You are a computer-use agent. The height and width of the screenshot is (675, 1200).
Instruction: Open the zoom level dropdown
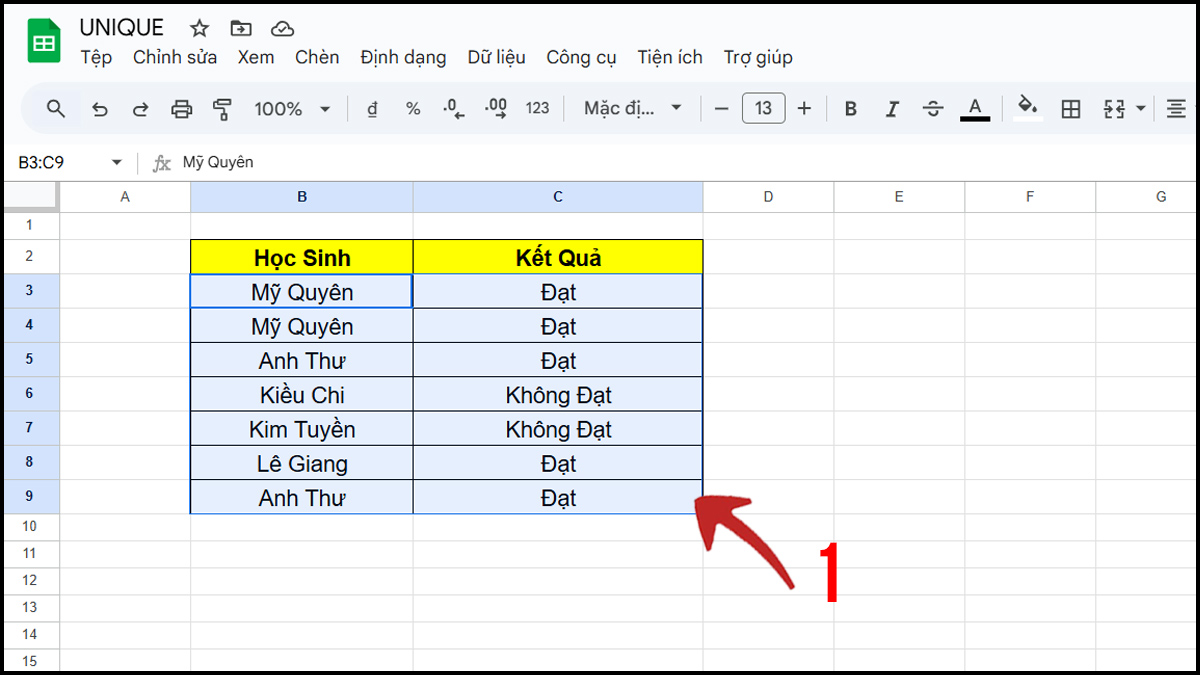tap(292, 108)
